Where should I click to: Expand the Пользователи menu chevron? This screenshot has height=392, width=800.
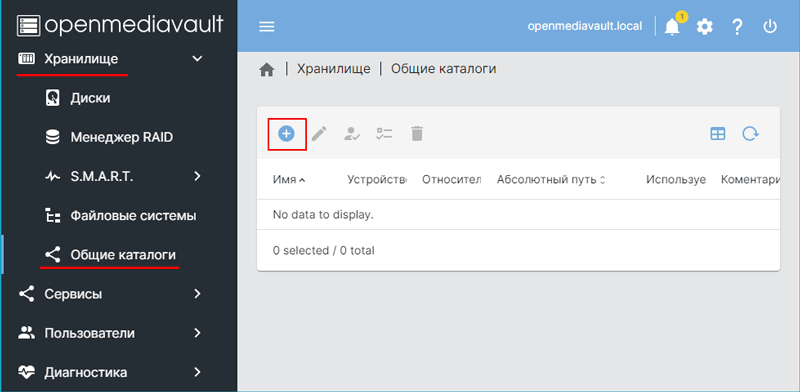pyautogui.click(x=197, y=333)
